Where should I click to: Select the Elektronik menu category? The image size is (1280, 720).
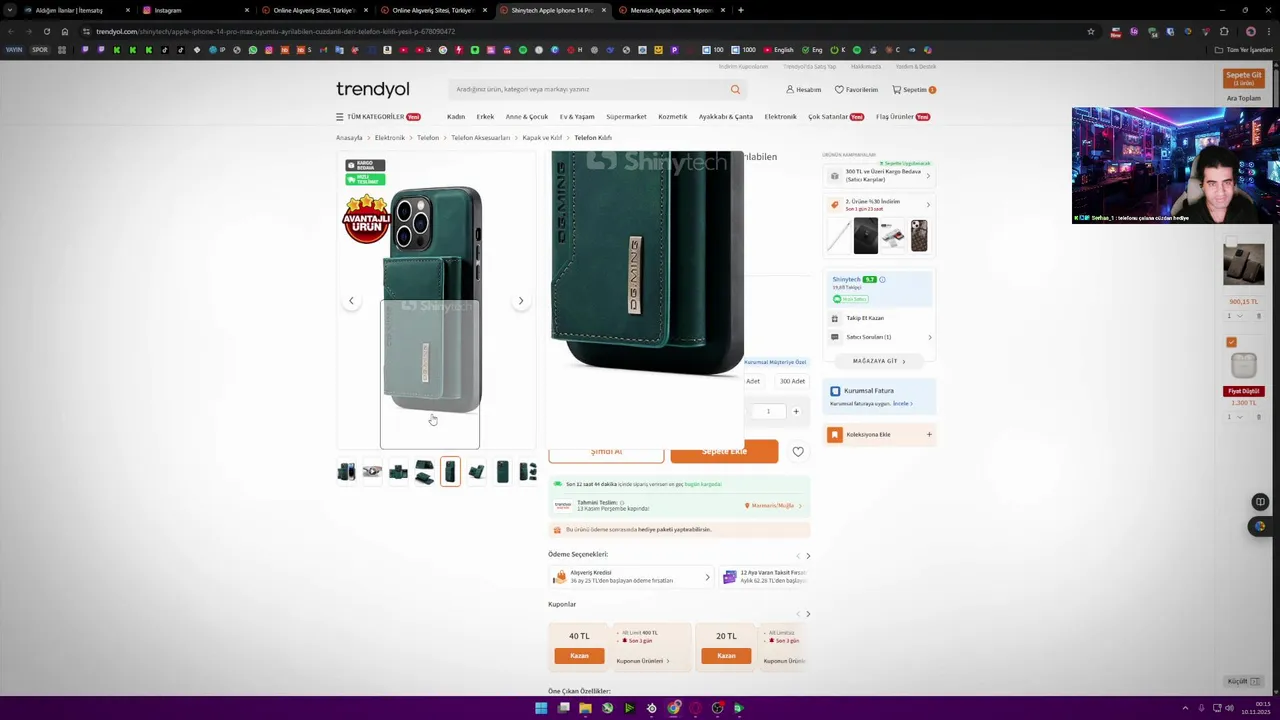780,117
